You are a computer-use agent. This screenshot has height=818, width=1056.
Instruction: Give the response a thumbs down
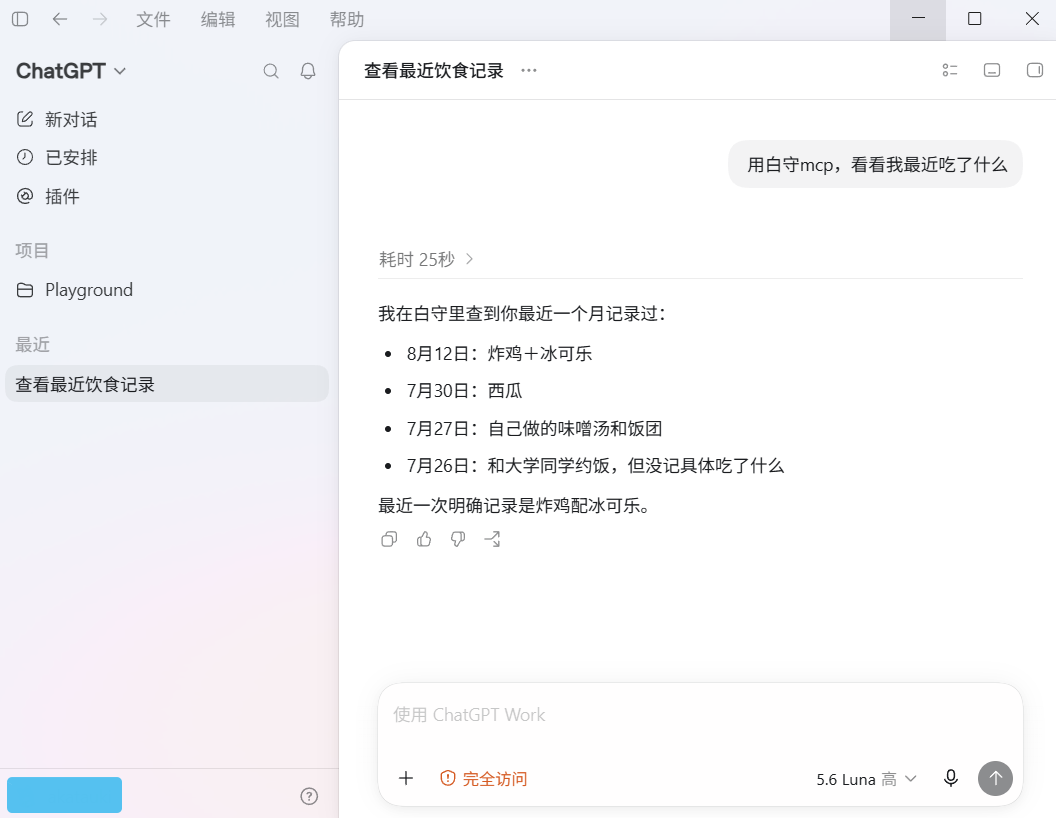point(458,539)
